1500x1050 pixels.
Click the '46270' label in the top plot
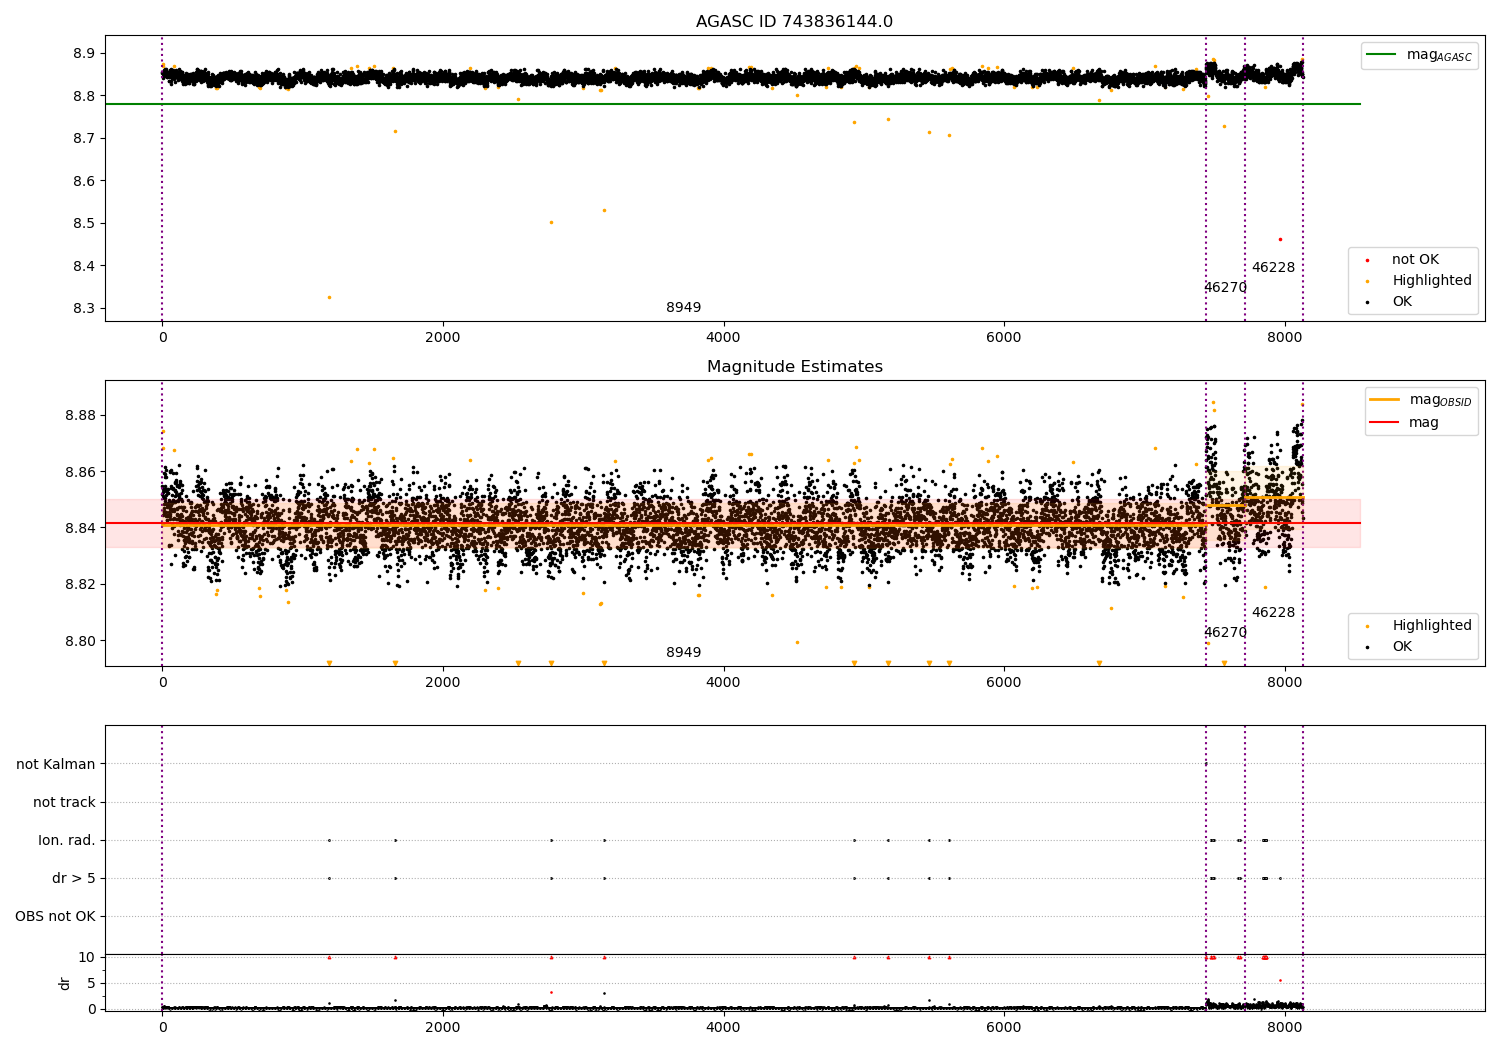pos(1225,288)
